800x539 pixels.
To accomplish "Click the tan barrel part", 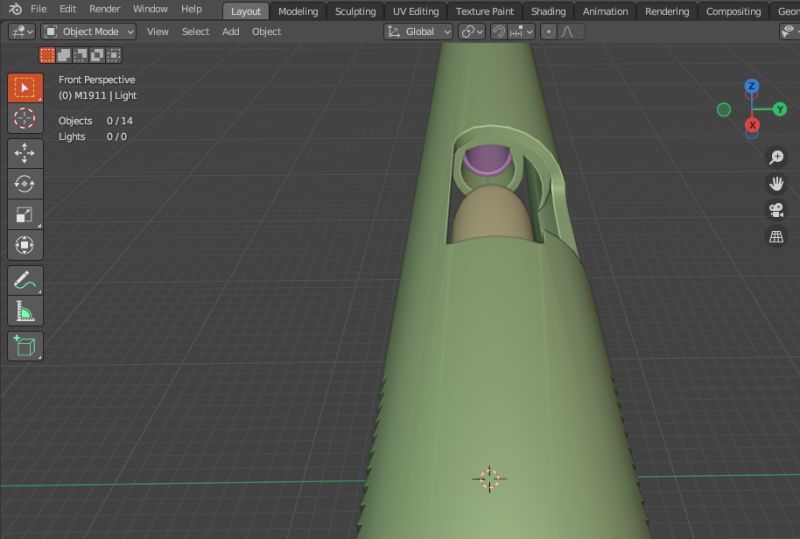I will tap(491, 214).
